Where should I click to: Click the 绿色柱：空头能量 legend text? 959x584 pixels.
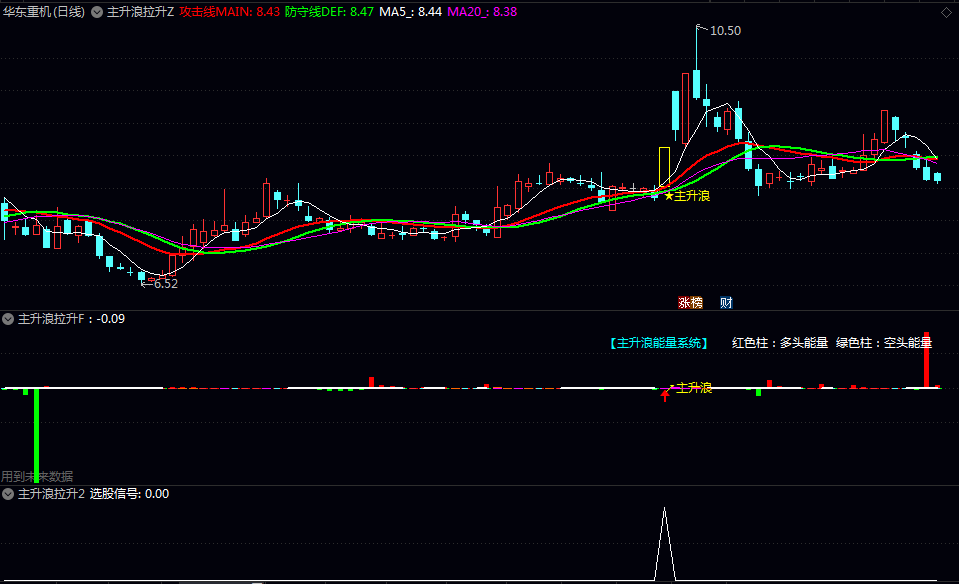(x=884, y=343)
